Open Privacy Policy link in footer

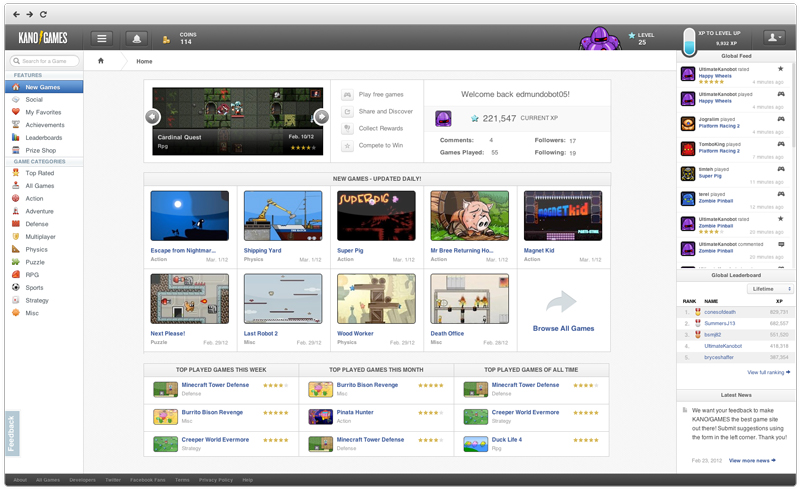point(216,480)
